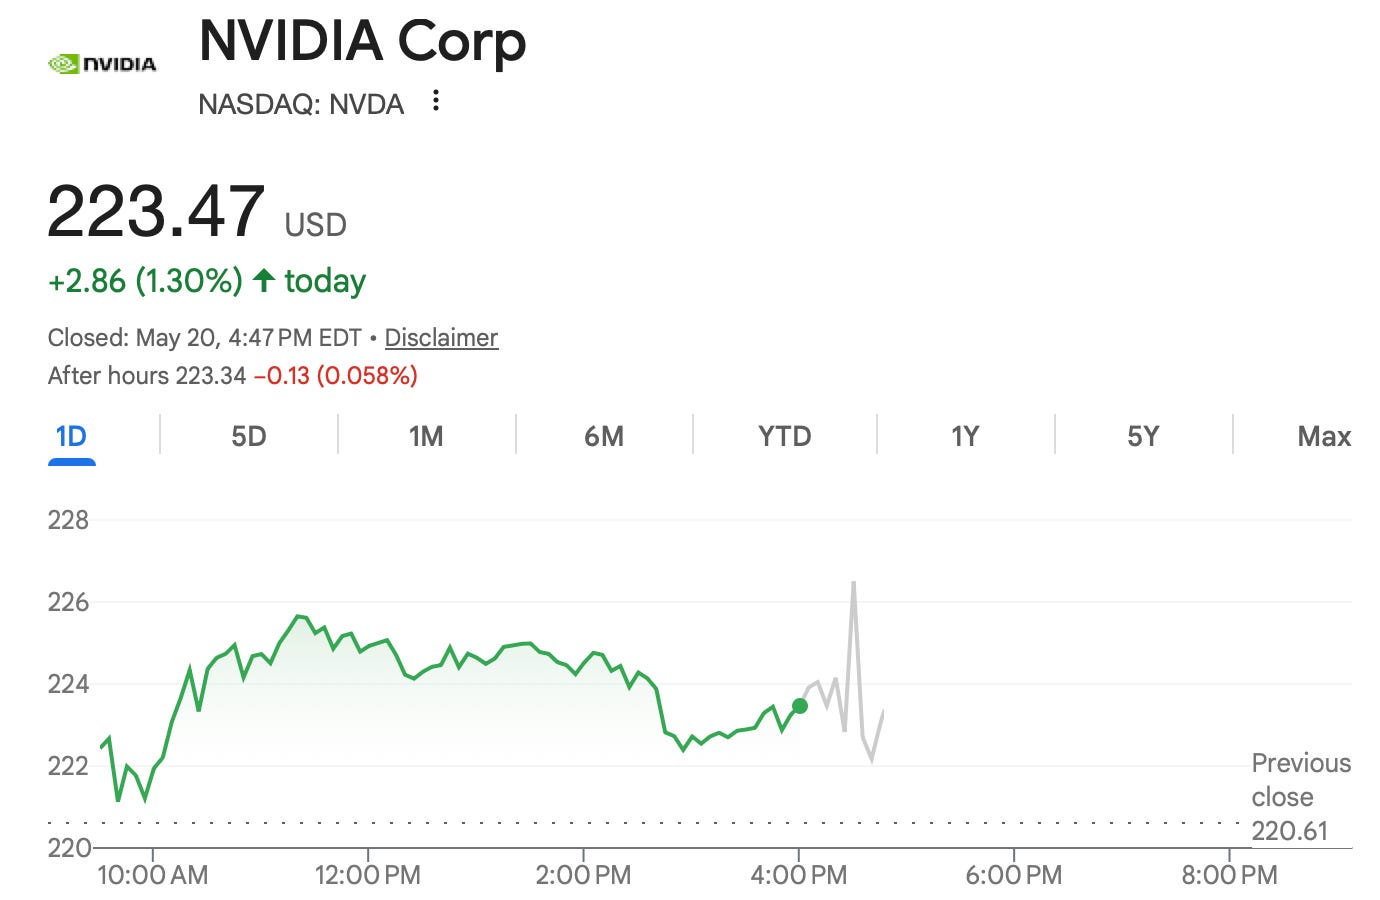Click the NASDAQ: NVDA ticker label

tap(301, 104)
